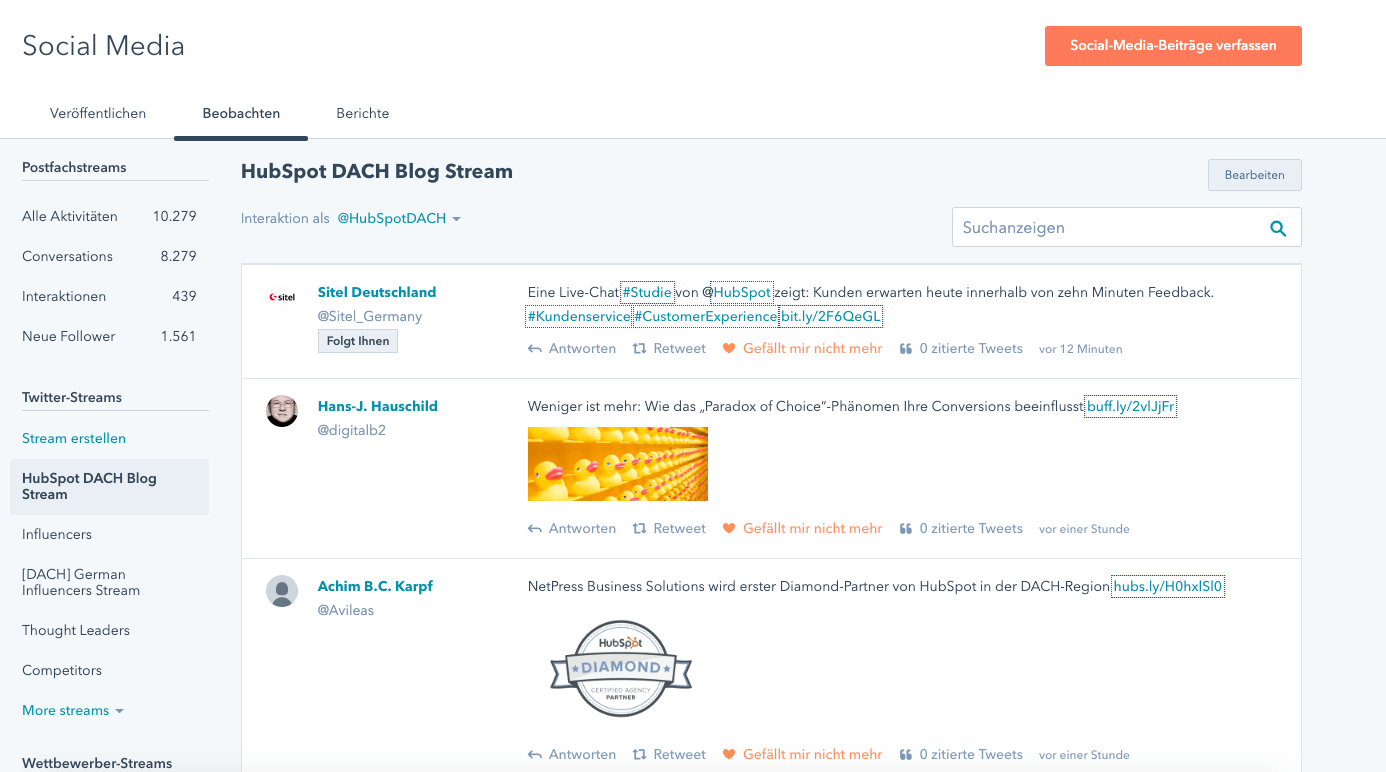Open Interaktionen inbox stream
Image resolution: width=1386 pixels, height=772 pixels.
pyautogui.click(x=109, y=296)
